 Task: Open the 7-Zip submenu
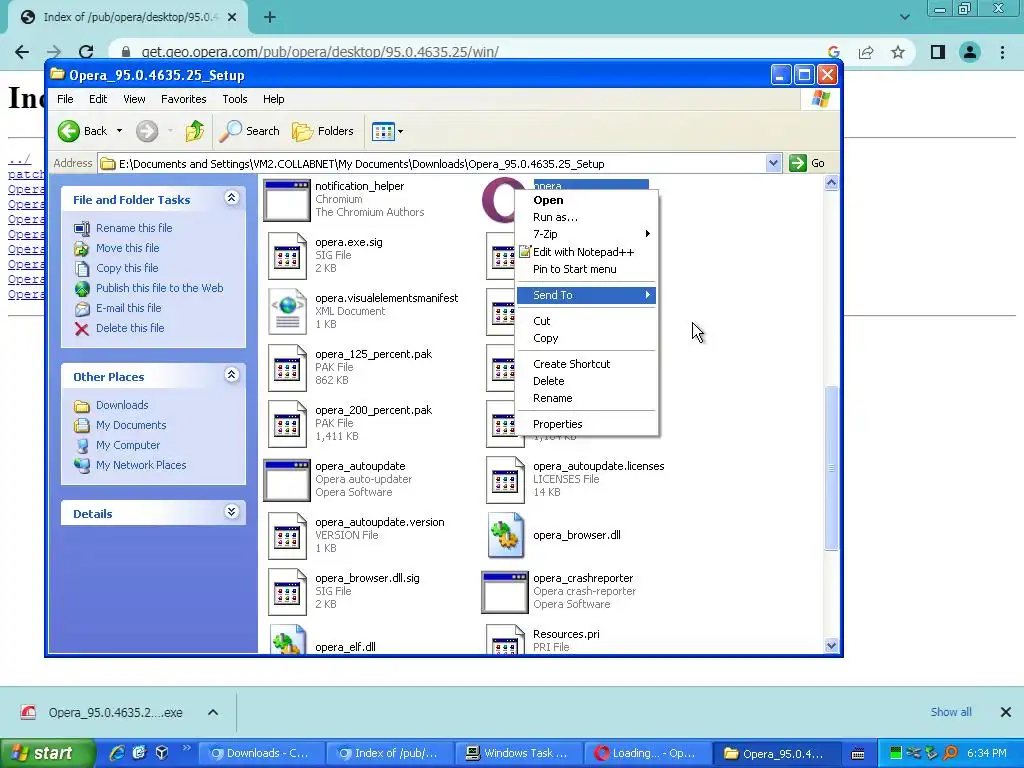(x=586, y=234)
